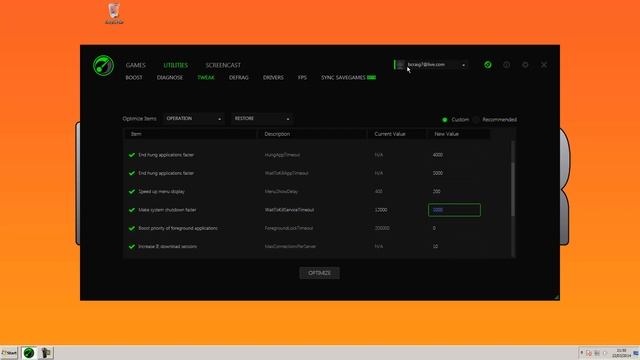Toggle Boost priority of foreground applications checkbox
The height and width of the screenshot is (360, 640).
click(132, 229)
